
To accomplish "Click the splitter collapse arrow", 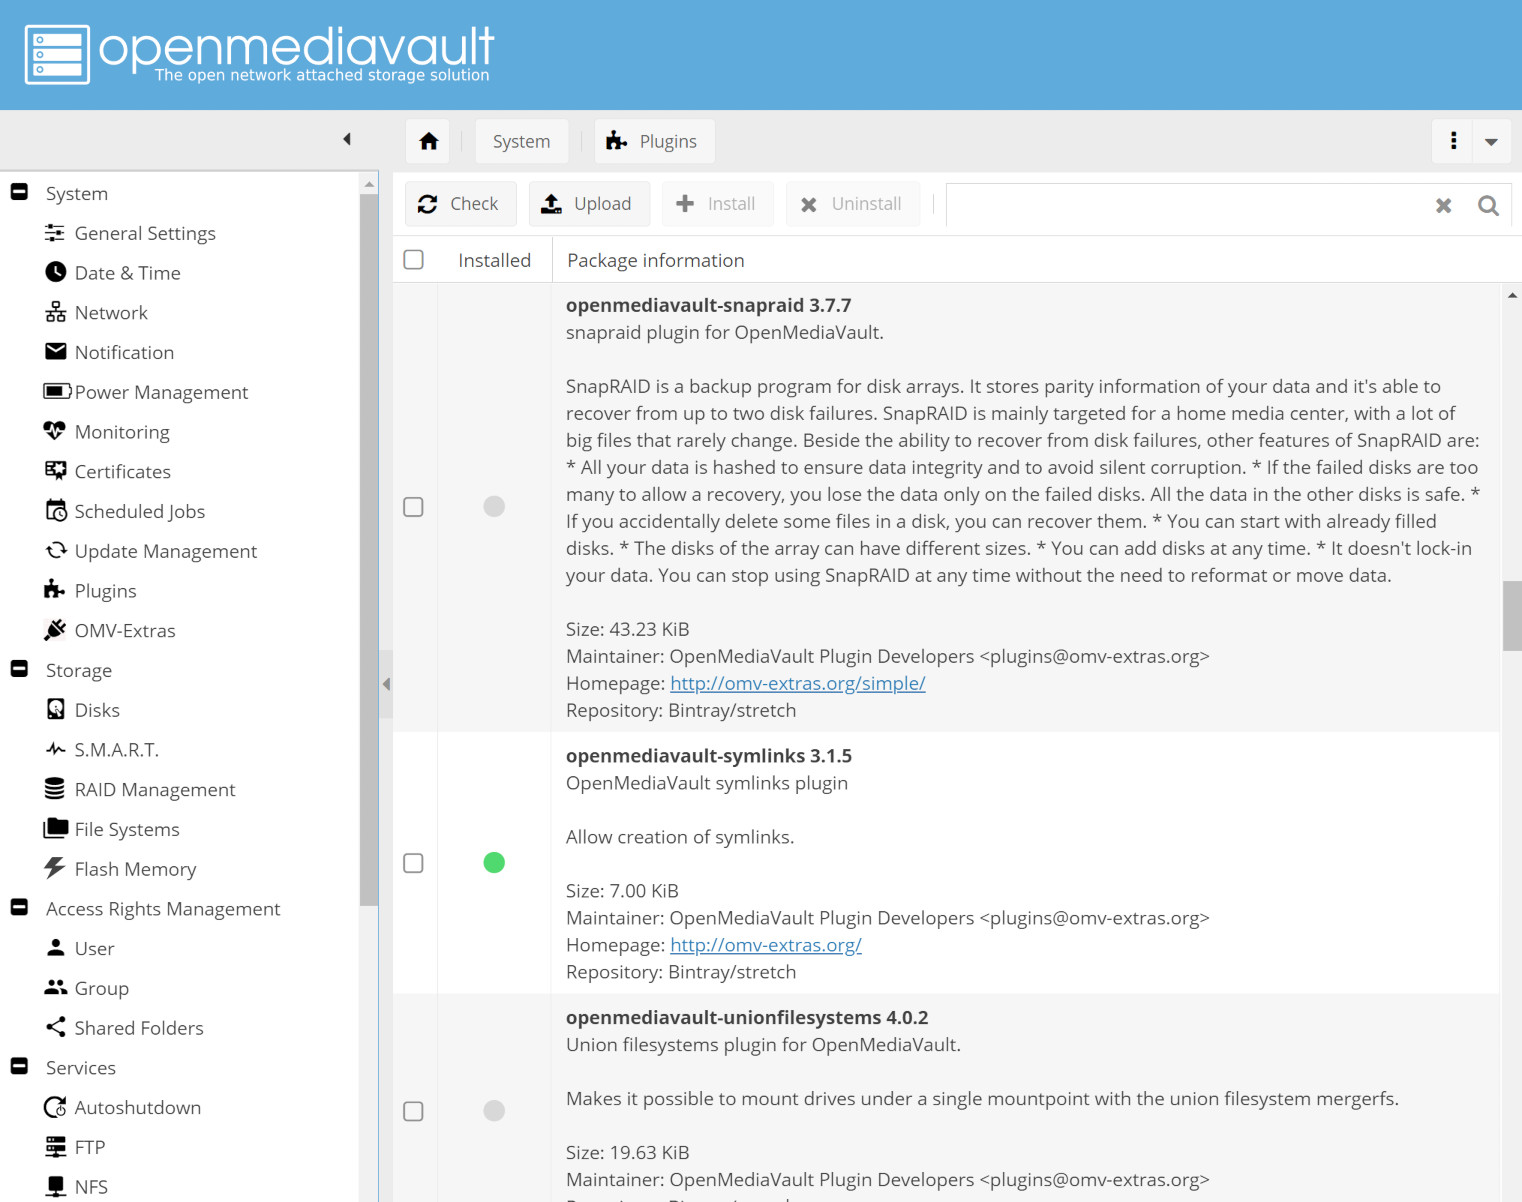I will tap(386, 684).
